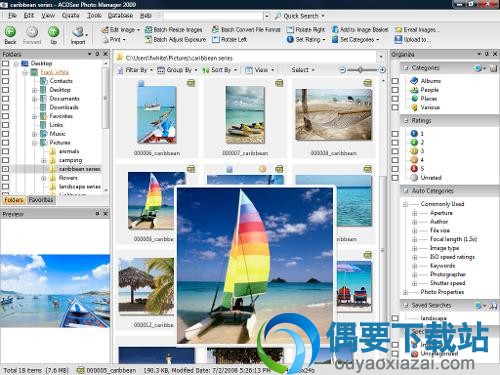Screen dimensions: 500x375
Task: Zoom in thumbnails with plus icon
Action: click(382, 70)
